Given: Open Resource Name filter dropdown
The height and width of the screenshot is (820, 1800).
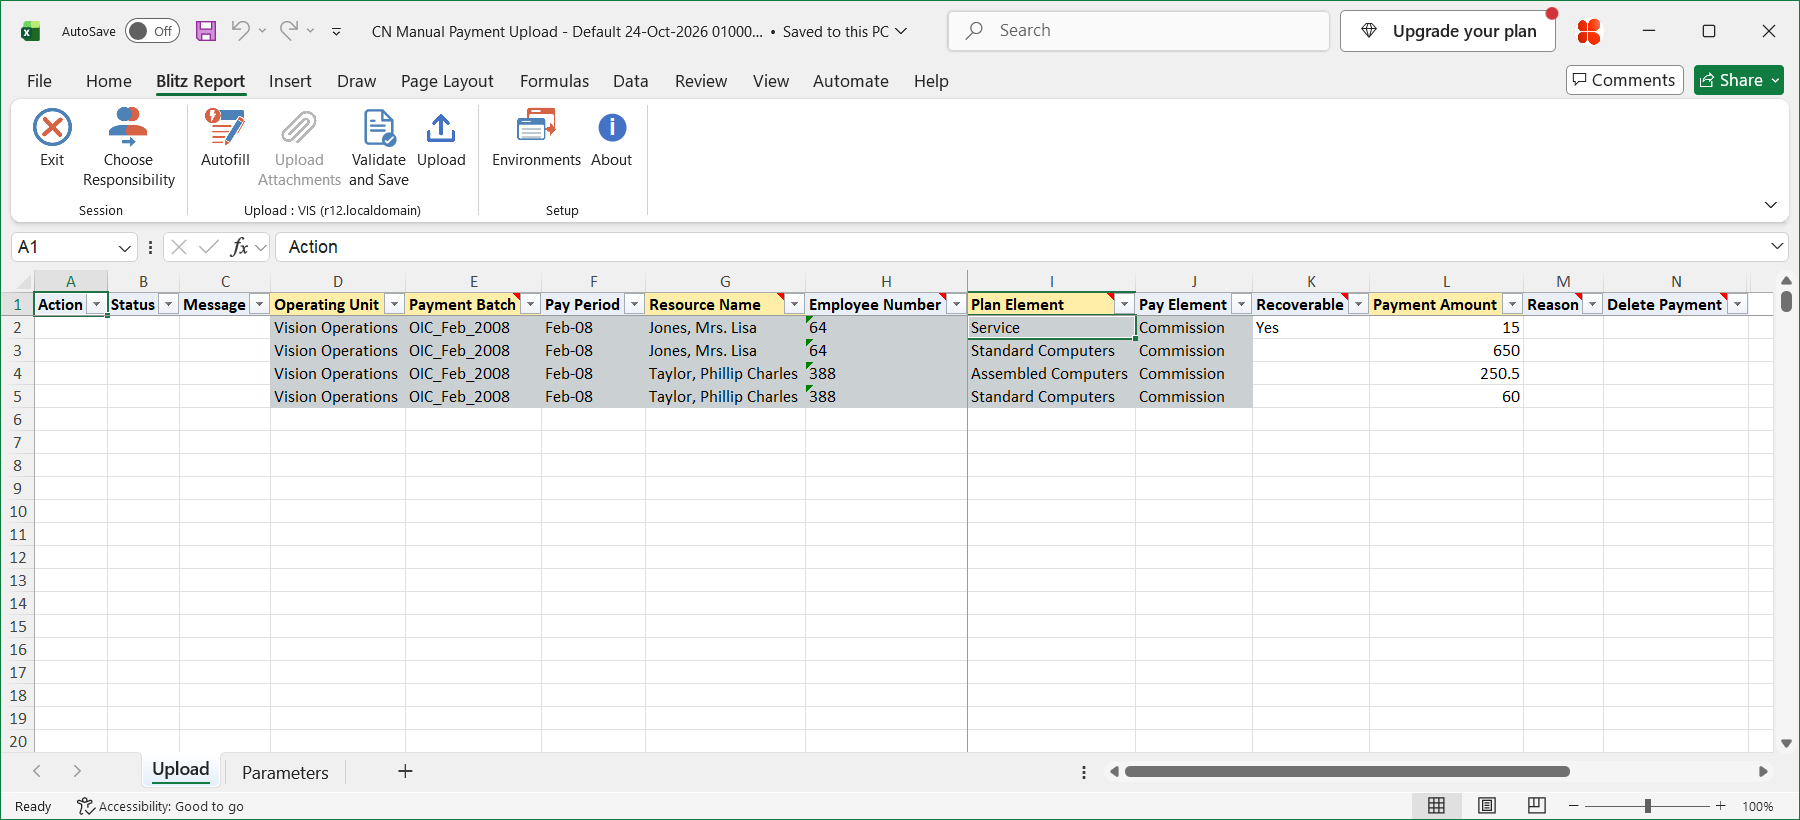Looking at the screenshot, I should pos(794,304).
